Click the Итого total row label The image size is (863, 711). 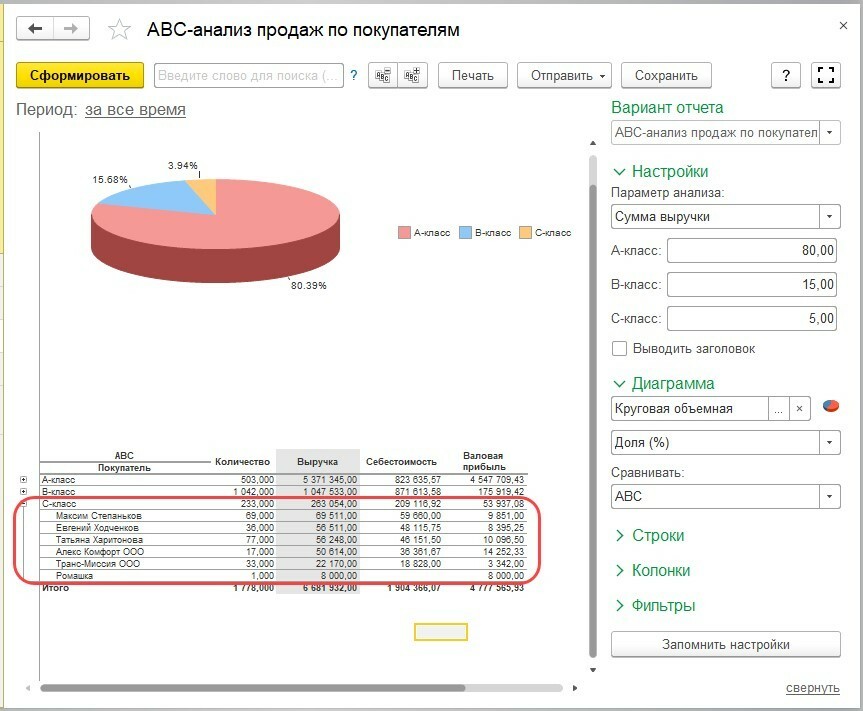(x=56, y=588)
